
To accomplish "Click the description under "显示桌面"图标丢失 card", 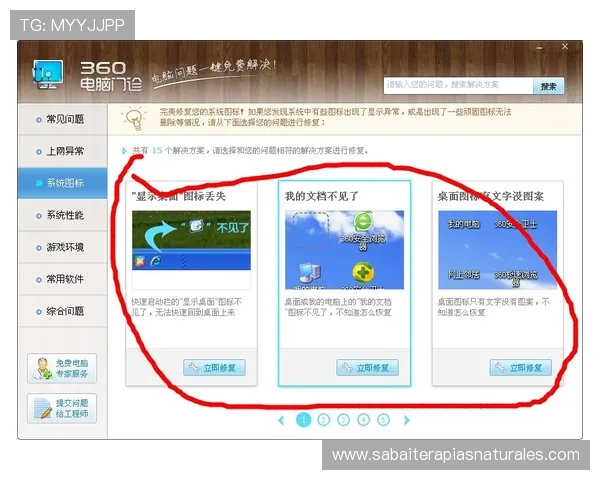I will [x=187, y=307].
